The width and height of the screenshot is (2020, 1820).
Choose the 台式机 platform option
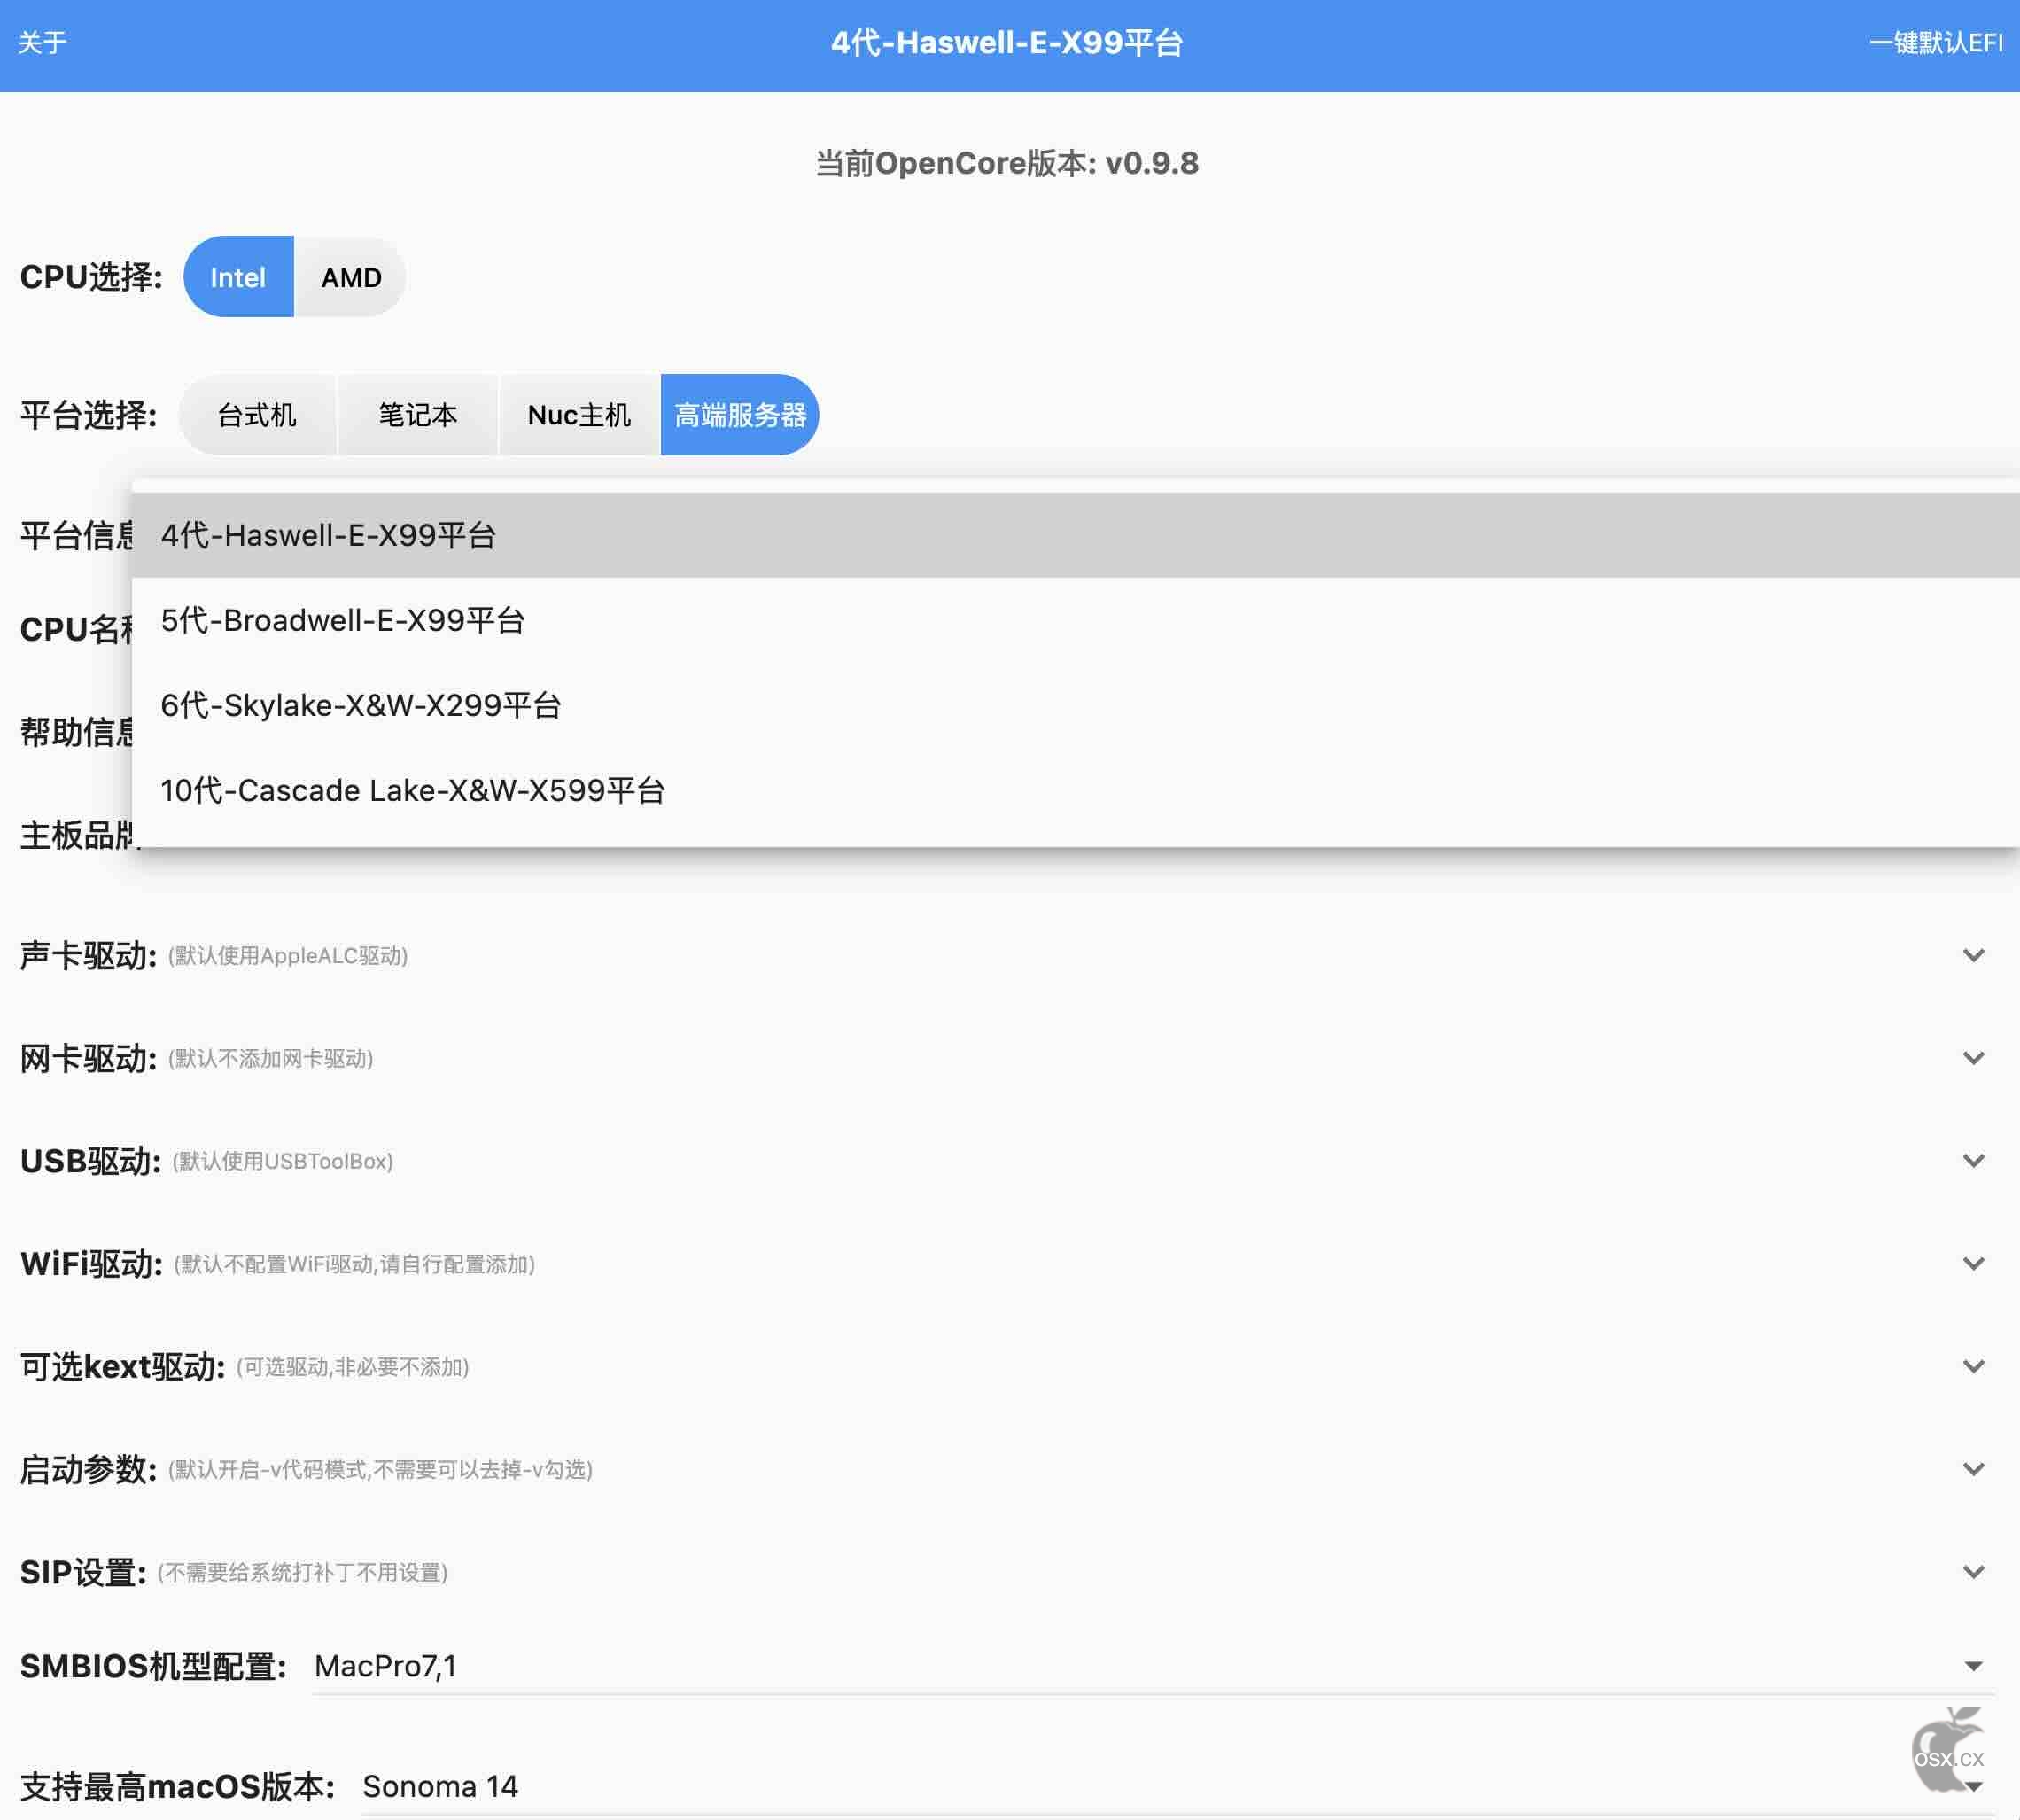pos(257,415)
